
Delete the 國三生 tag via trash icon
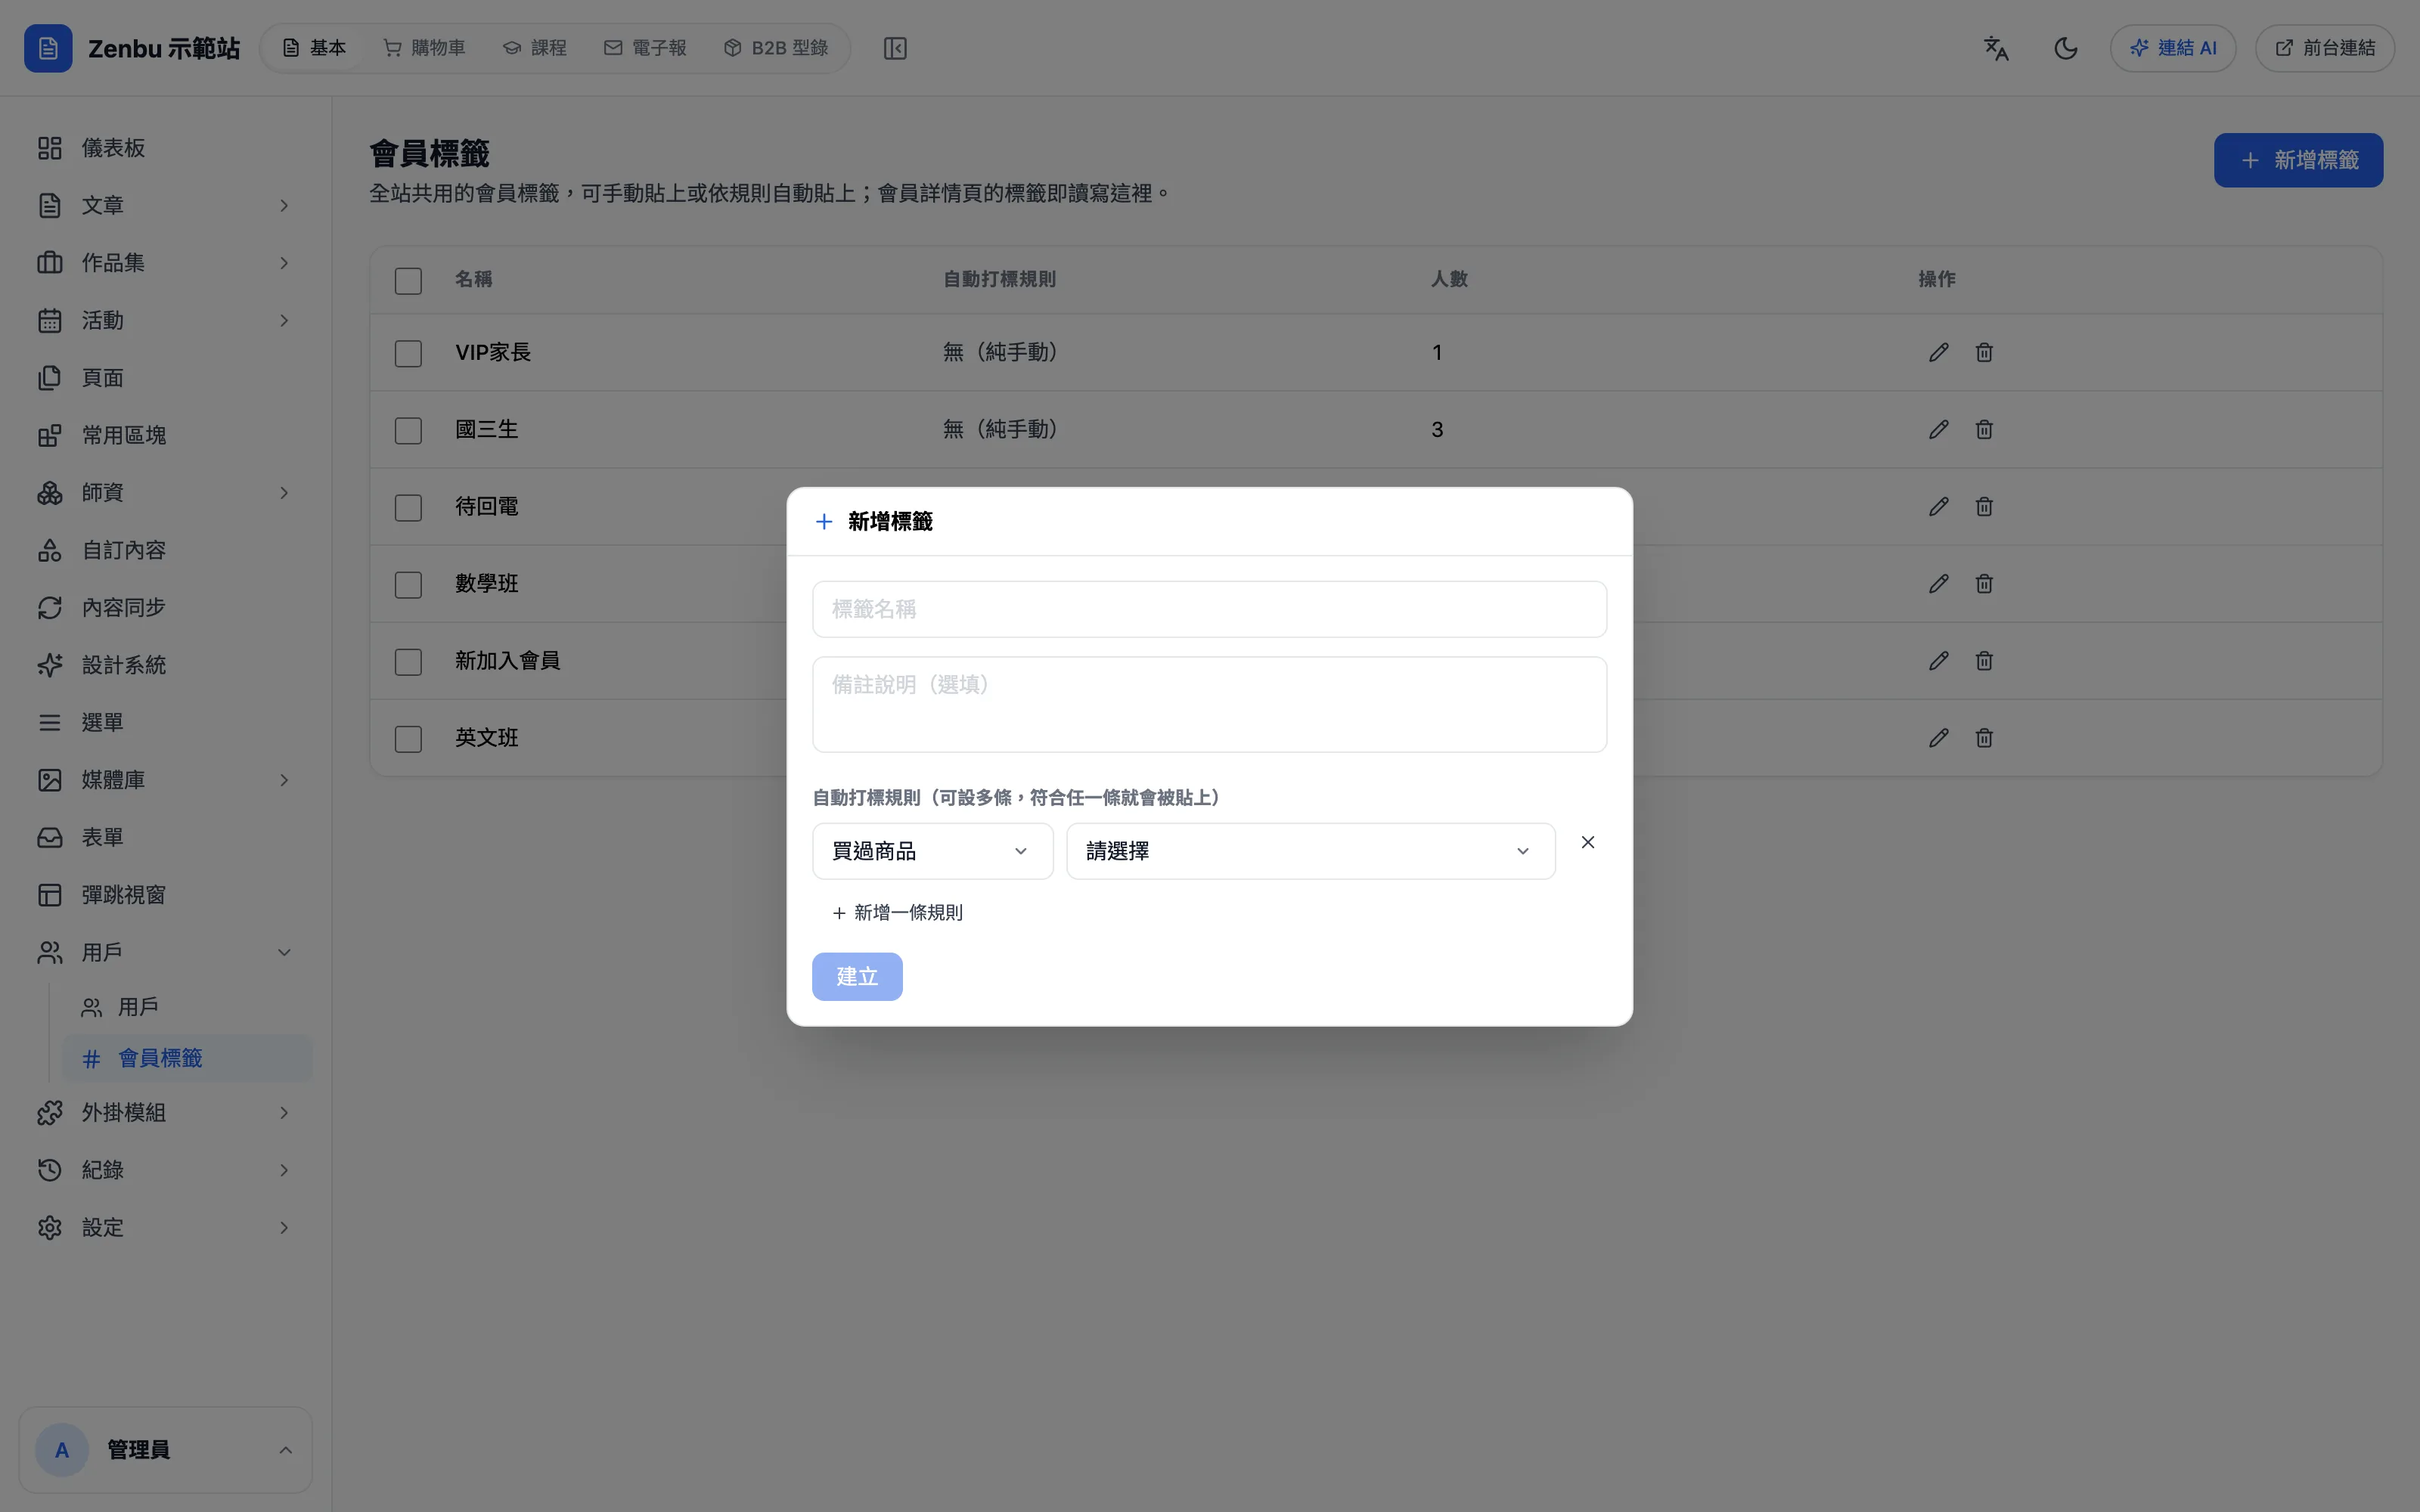coord(1984,429)
